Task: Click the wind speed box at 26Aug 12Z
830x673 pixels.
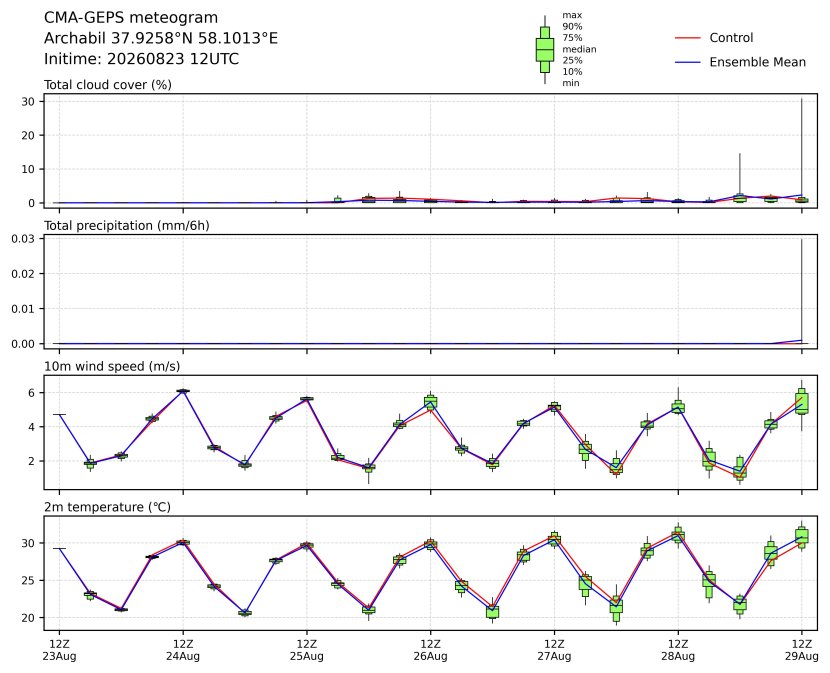Action: pos(431,402)
